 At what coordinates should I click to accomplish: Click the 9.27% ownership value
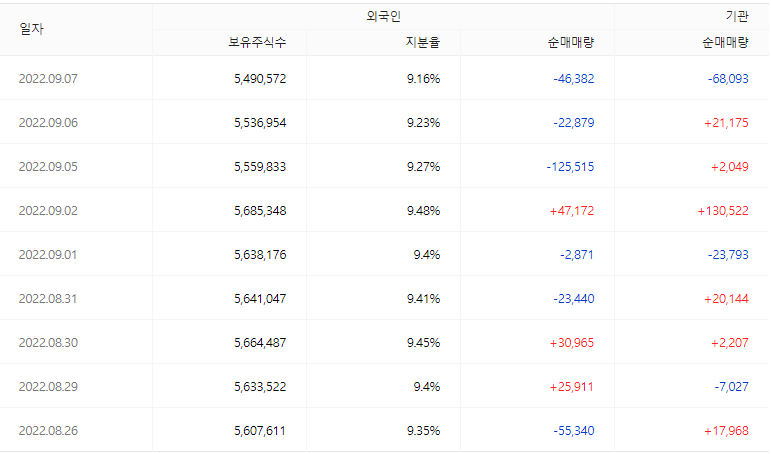point(423,167)
